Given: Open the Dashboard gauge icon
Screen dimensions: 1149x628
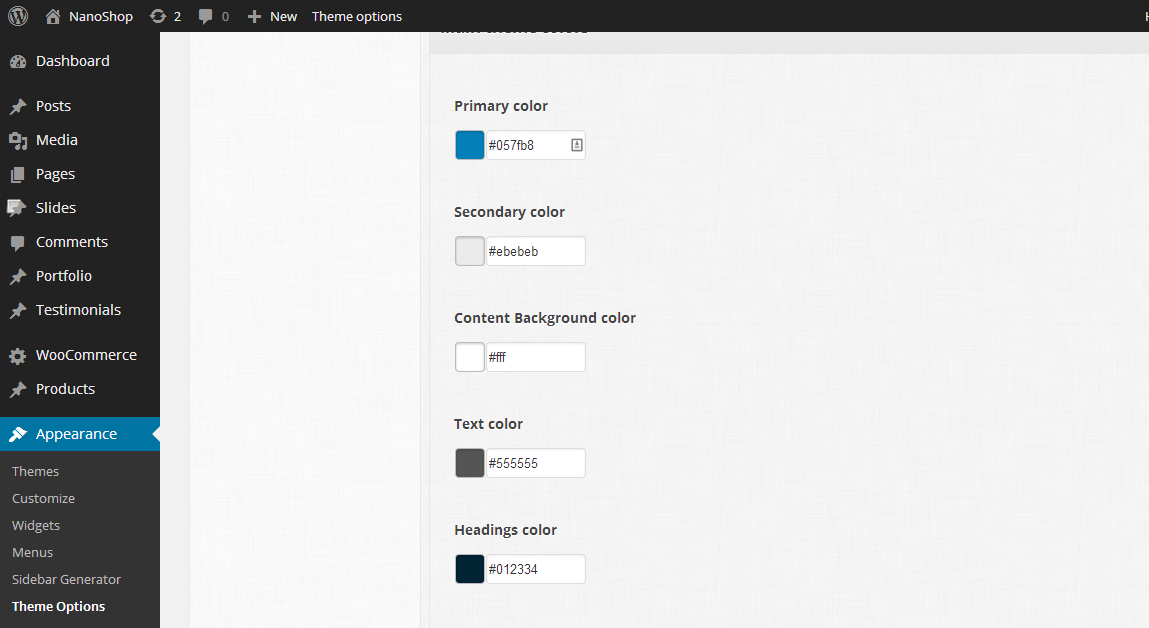Looking at the screenshot, I should click(18, 61).
